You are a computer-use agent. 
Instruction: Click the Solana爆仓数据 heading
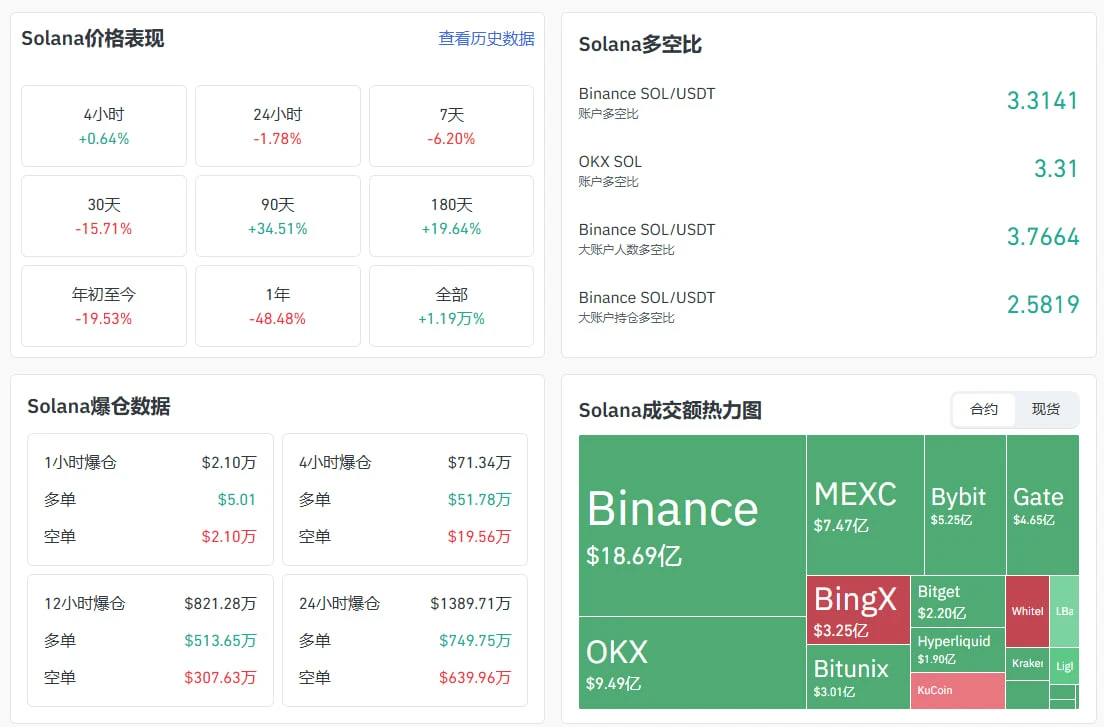pos(99,406)
